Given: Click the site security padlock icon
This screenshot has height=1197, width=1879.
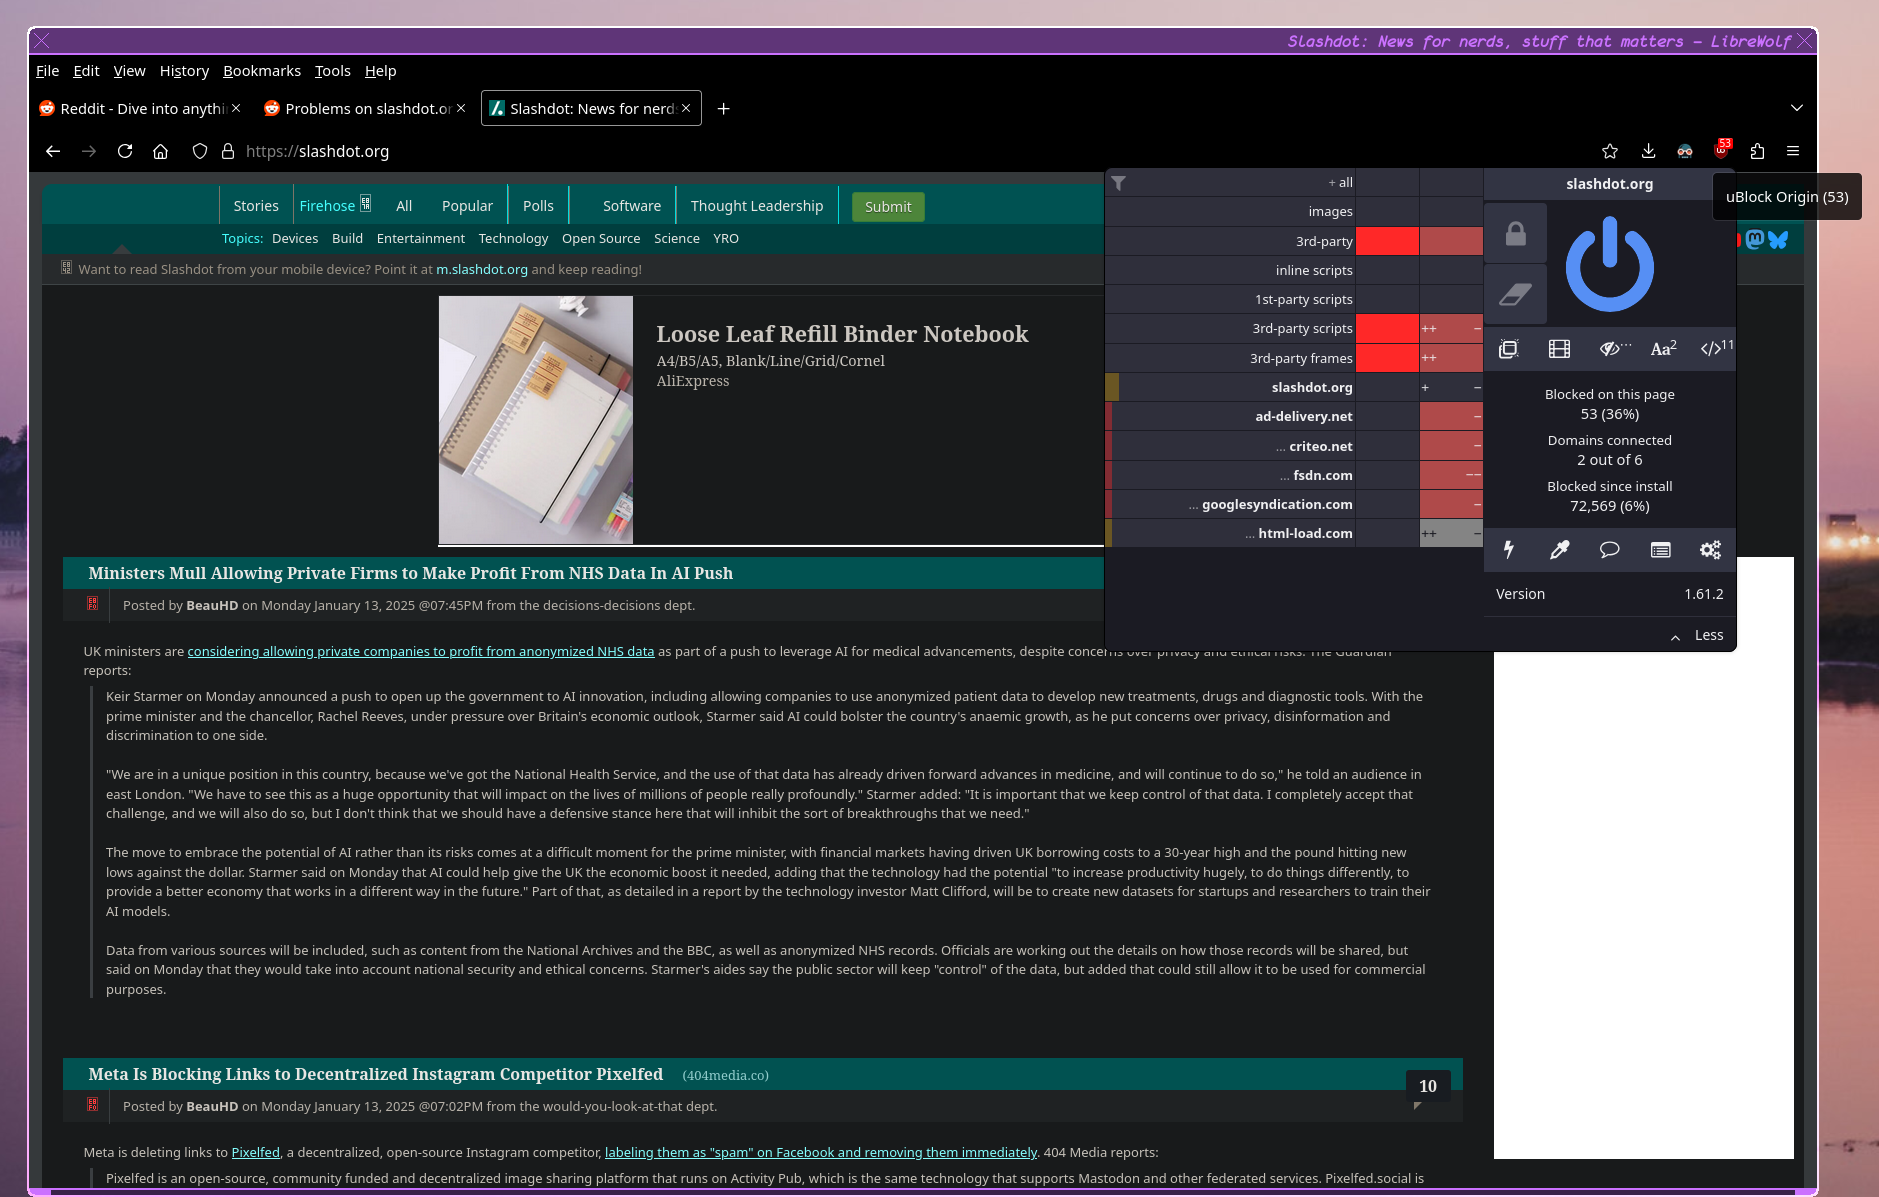Looking at the screenshot, I should point(228,151).
